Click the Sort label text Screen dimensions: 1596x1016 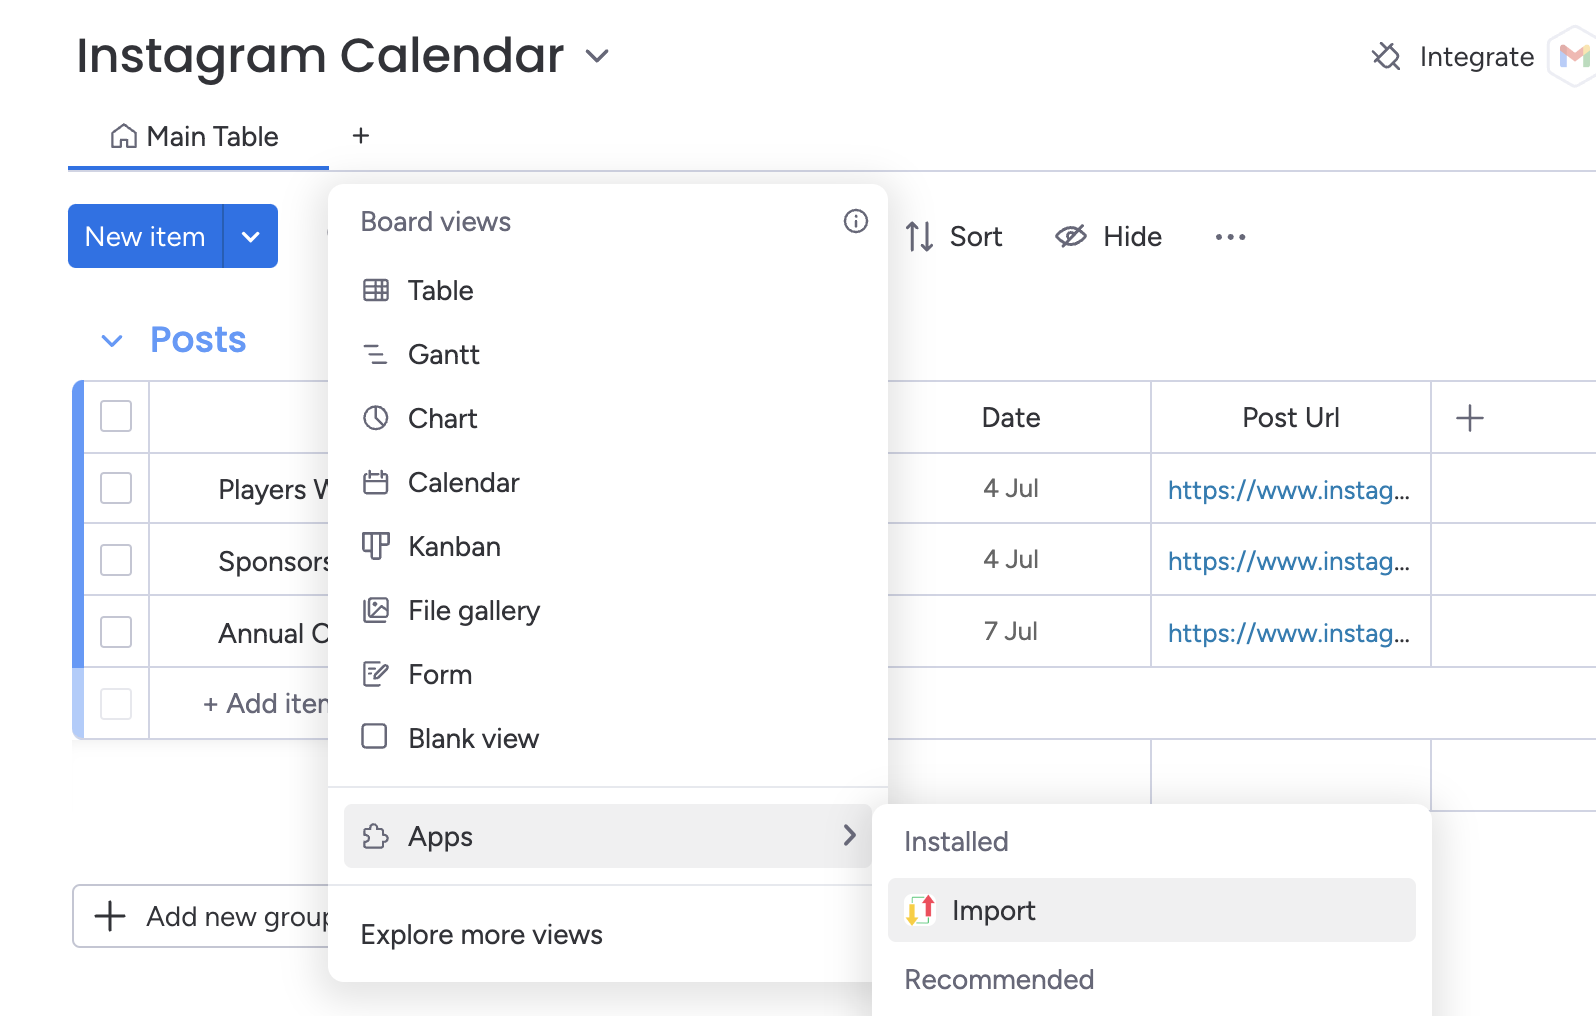976,237
